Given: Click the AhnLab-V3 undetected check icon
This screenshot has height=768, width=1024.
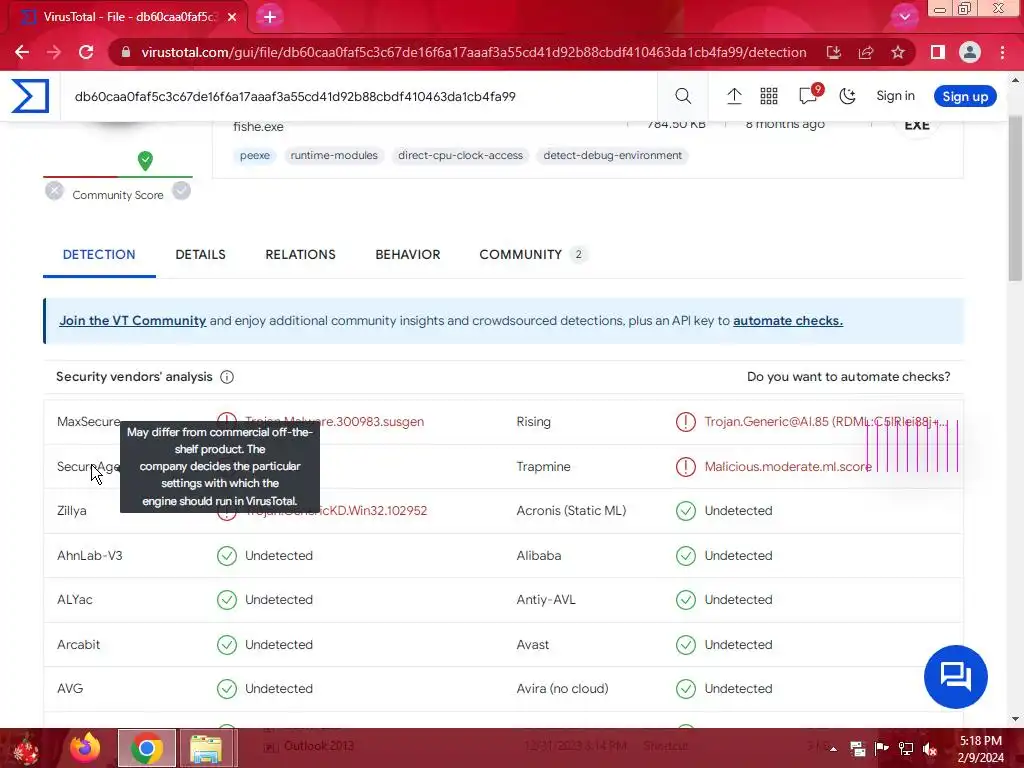Looking at the screenshot, I should 227,556.
